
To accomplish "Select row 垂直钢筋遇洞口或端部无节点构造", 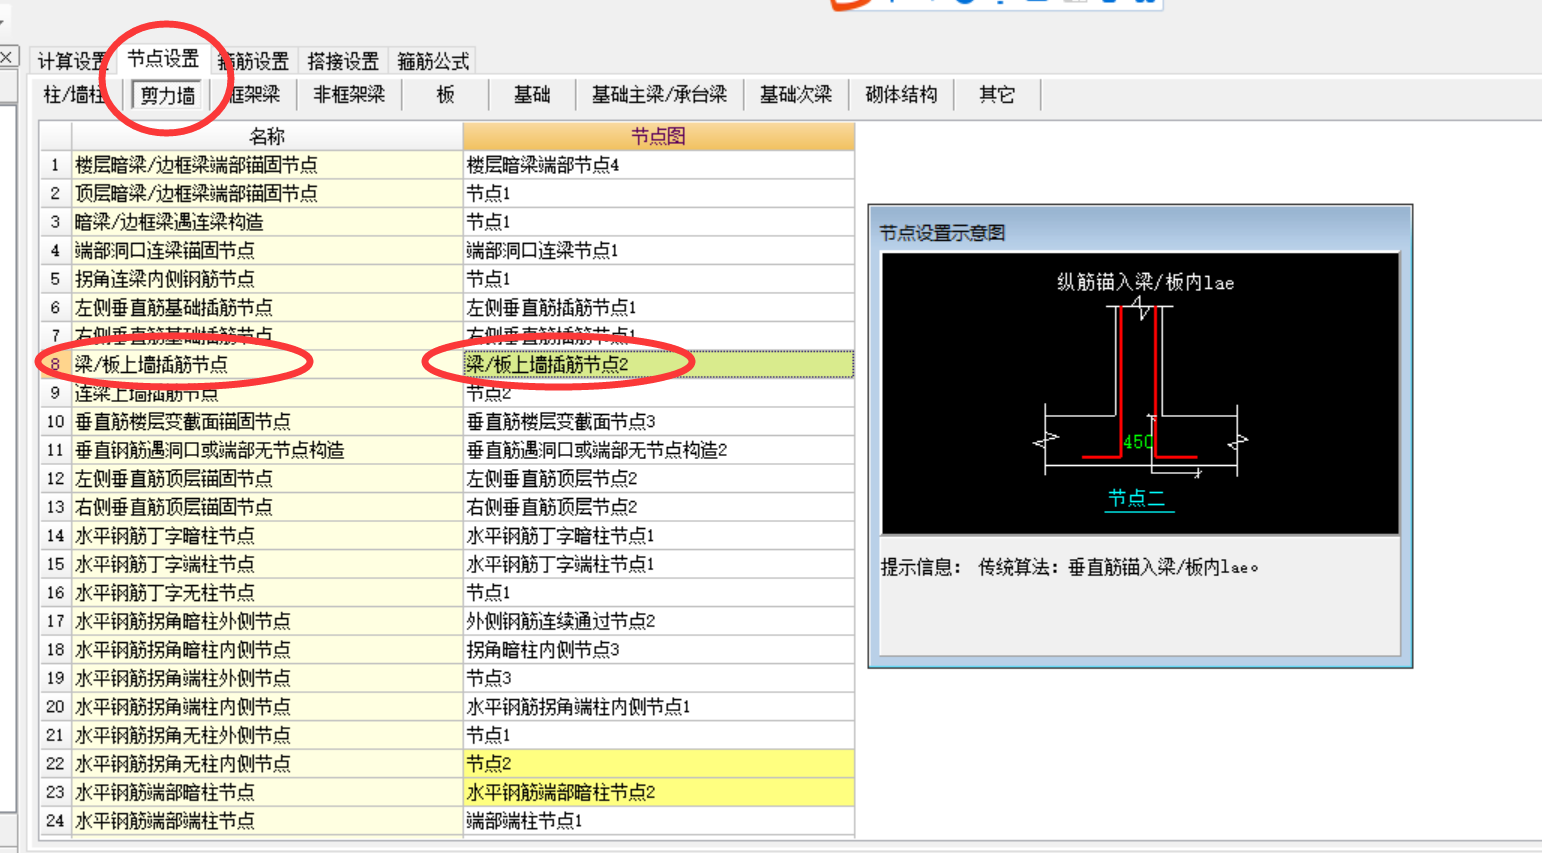I will [x=267, y=450].
